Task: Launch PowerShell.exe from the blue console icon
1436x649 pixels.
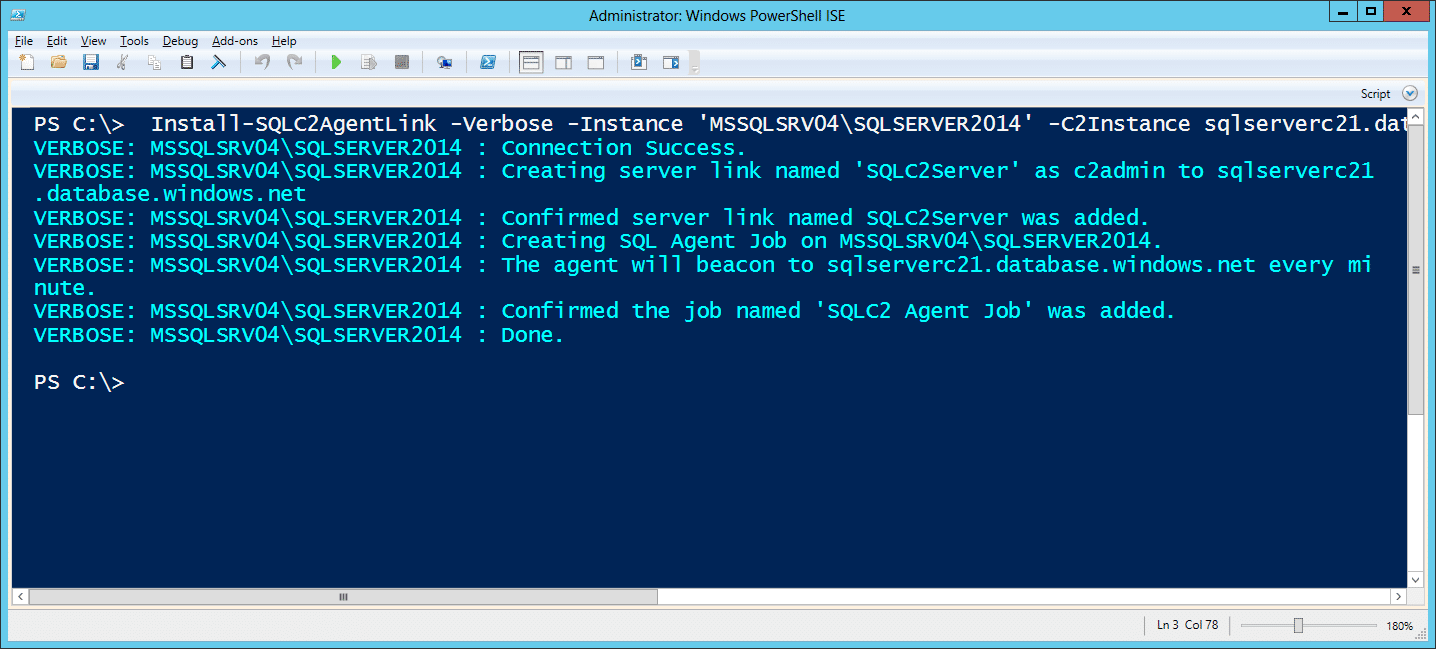Action: pos(488,62)
